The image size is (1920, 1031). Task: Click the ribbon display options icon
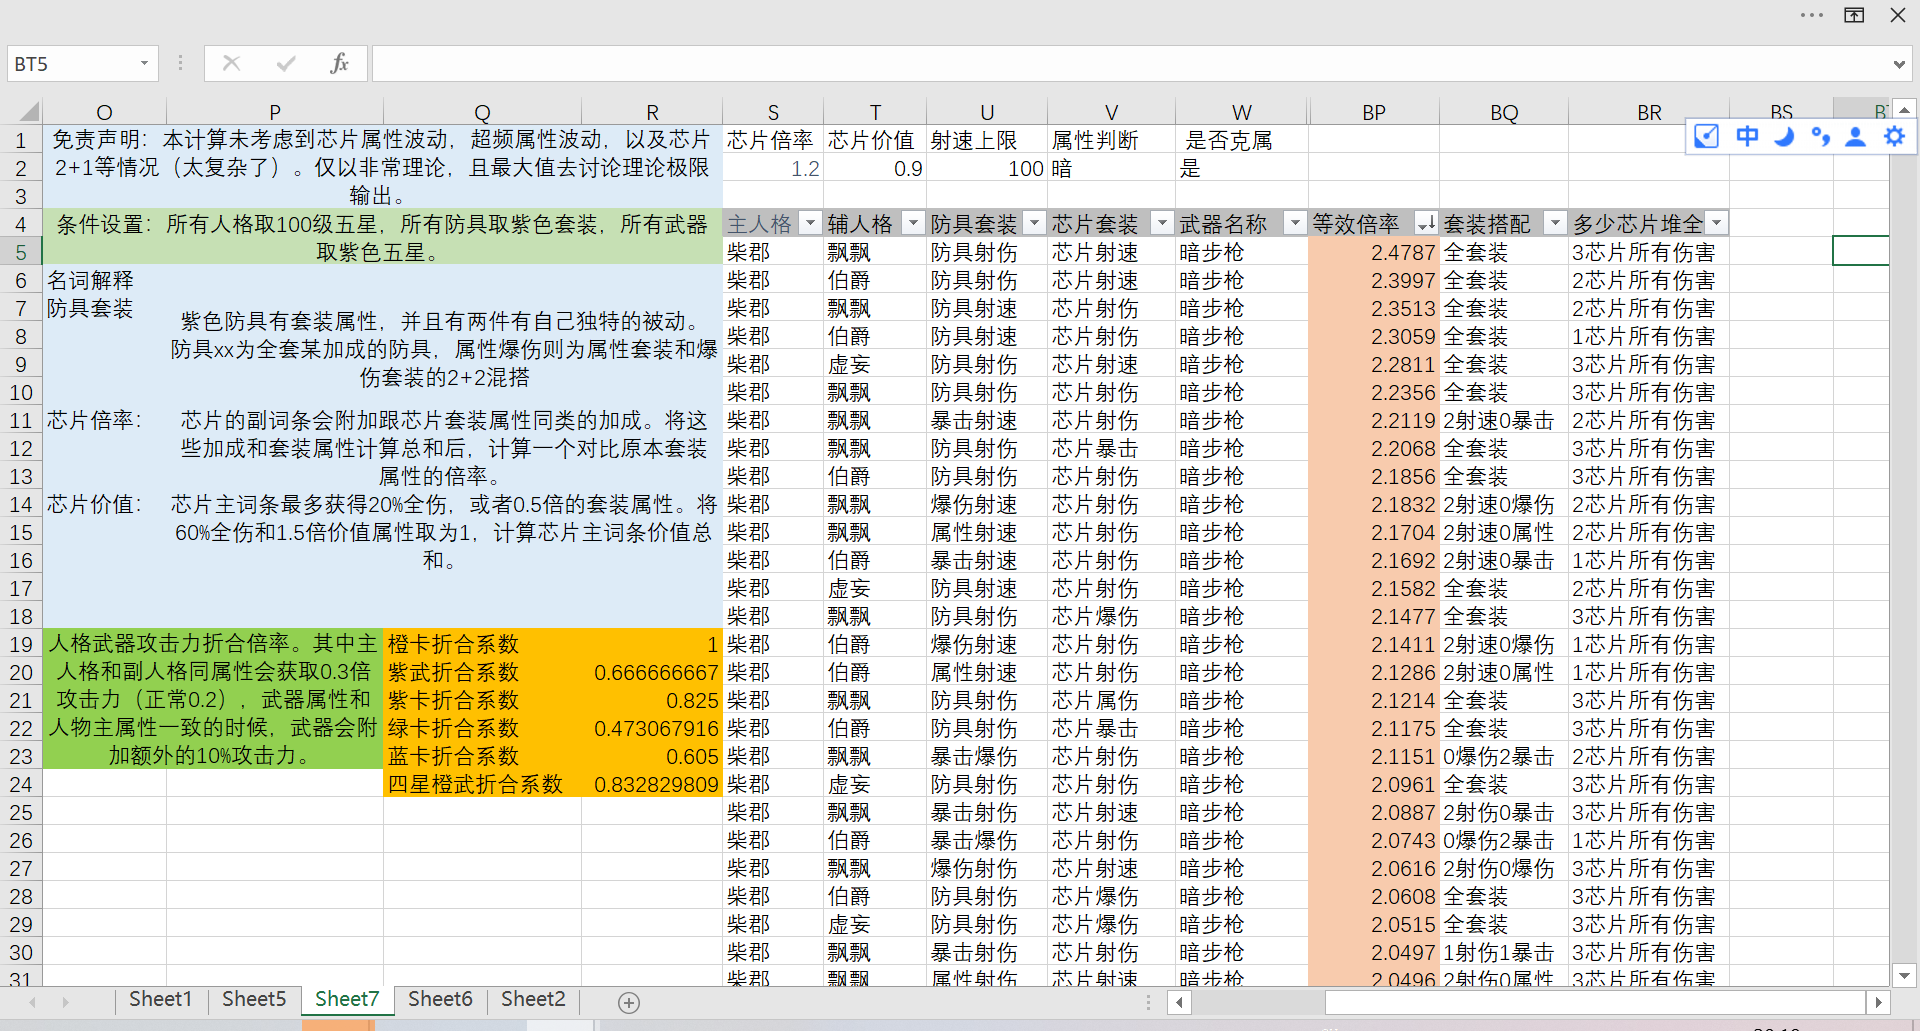1854,15
